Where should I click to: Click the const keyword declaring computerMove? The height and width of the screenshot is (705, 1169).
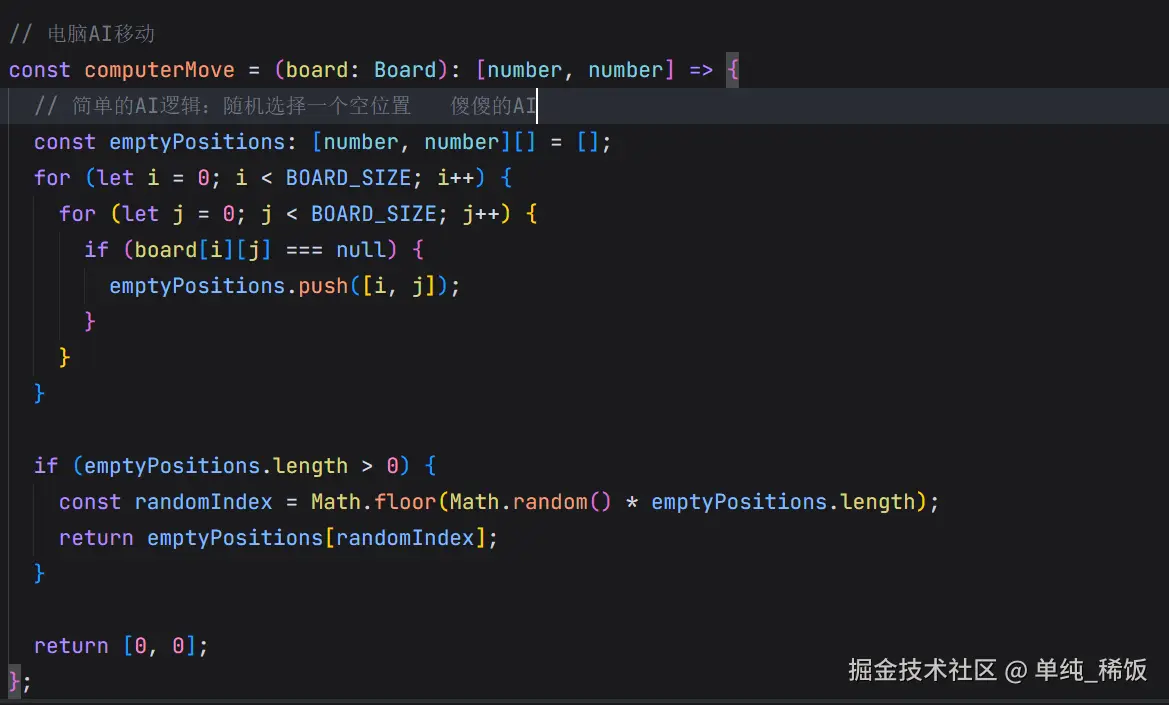[x=39, y=69]
